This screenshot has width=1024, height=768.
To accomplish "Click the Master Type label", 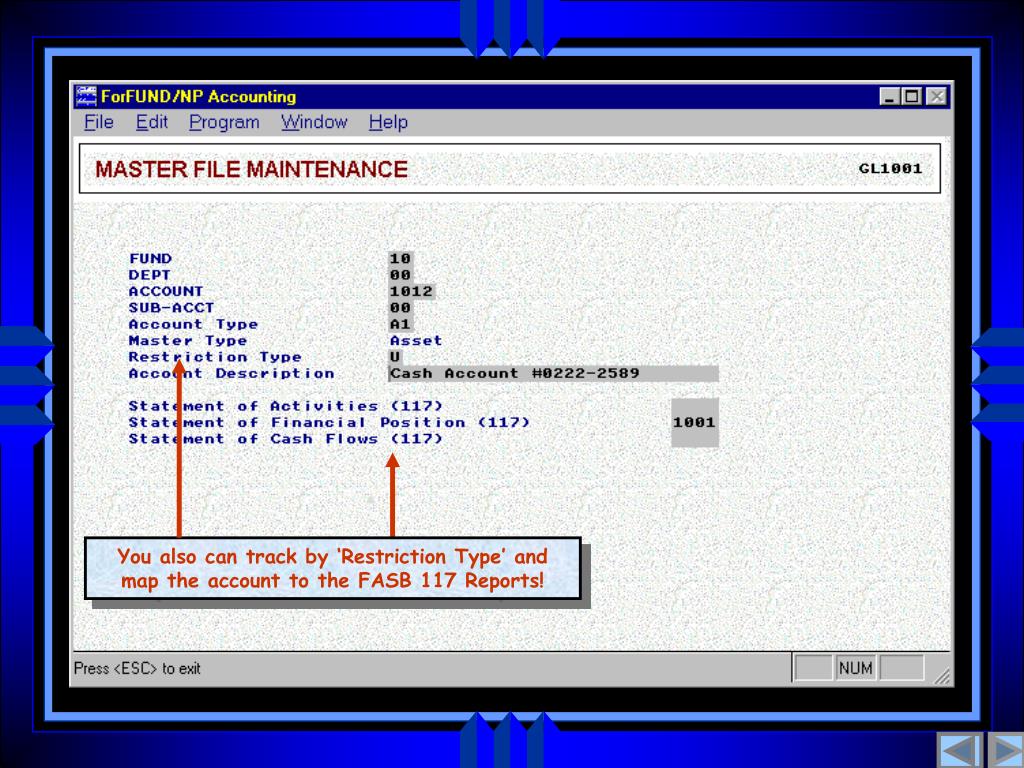I will click(x=188, y=340).
